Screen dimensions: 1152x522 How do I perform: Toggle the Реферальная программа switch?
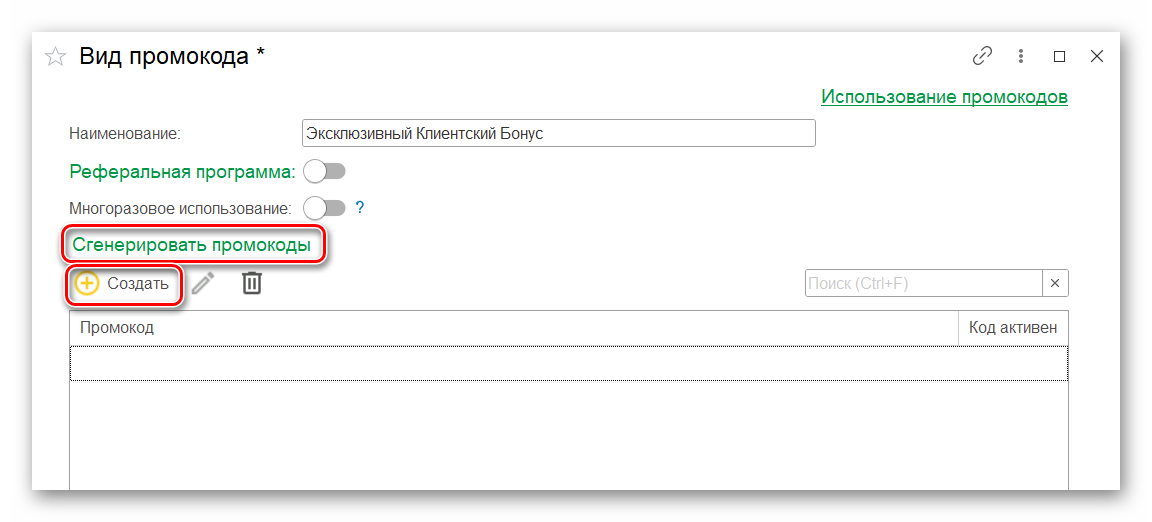click(325, 172)
